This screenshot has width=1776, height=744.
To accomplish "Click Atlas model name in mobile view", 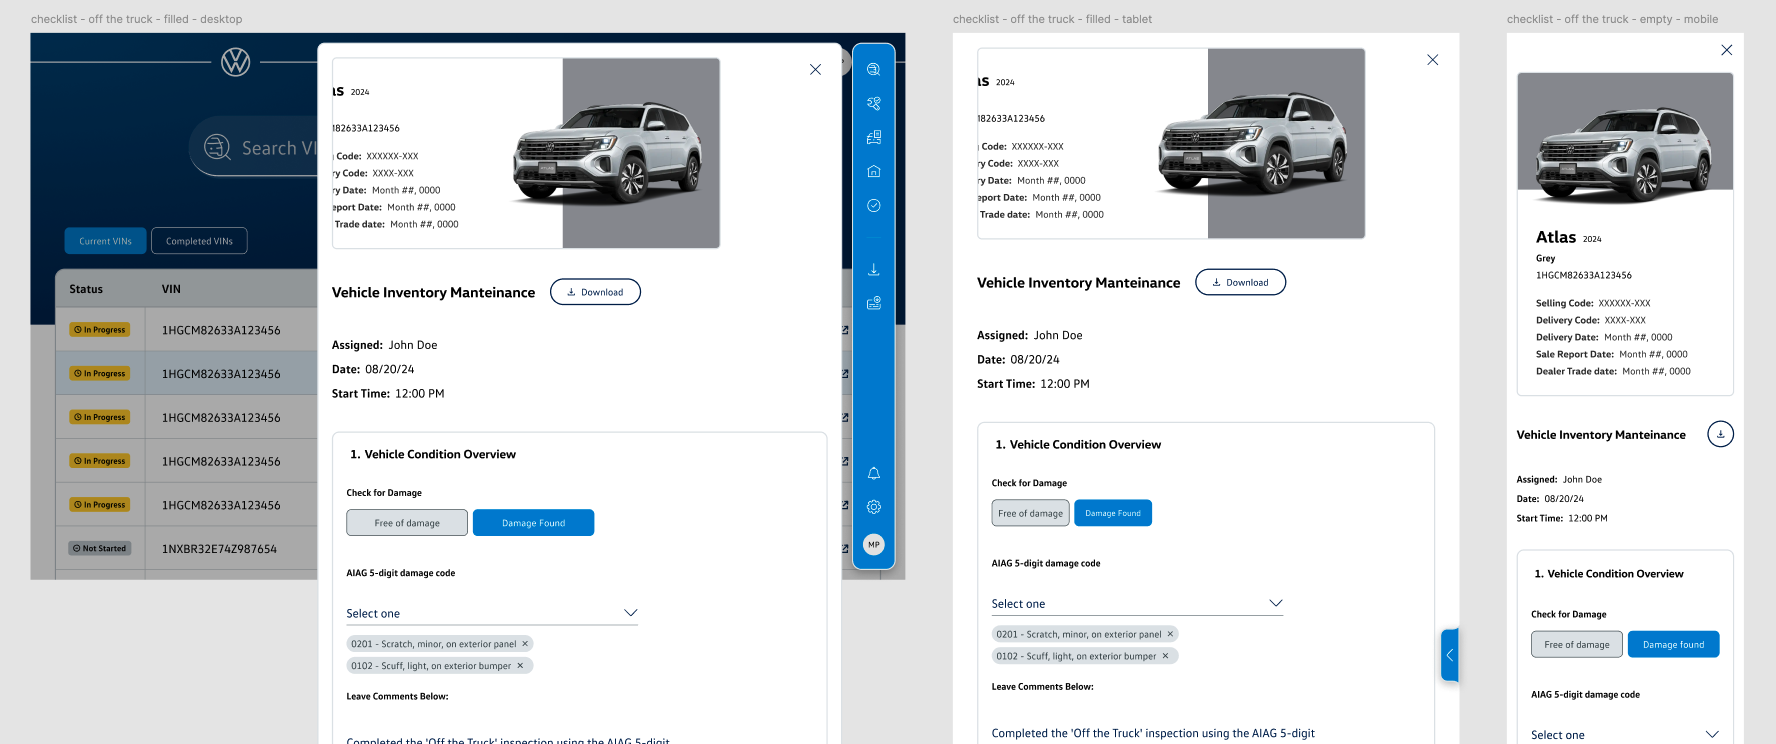I will [1556, 237].
